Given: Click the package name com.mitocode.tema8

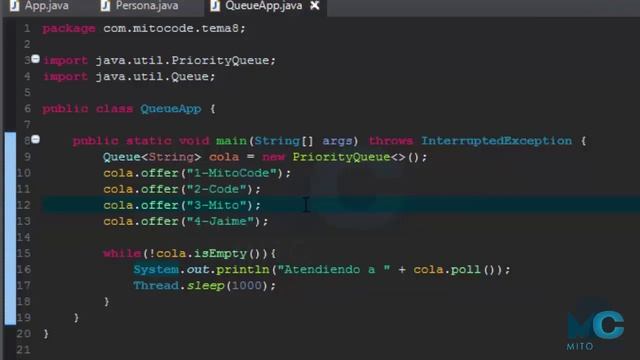Looking at the screenshot, I should (171, 29).
